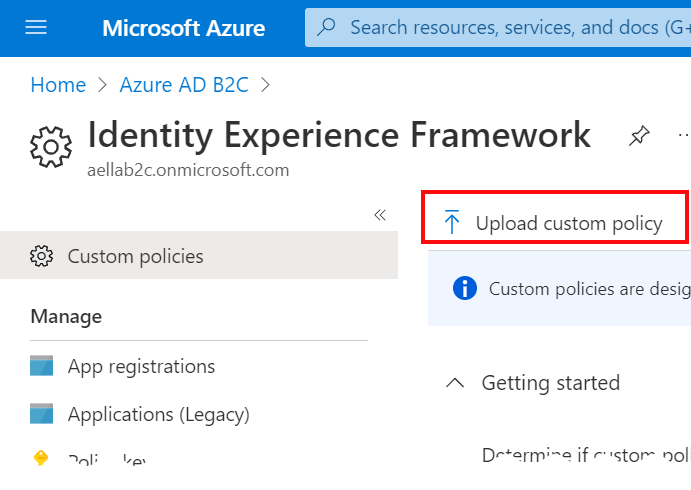Collapse the sidebar with double chevron
691x490 pixels.
click(380, 215)
